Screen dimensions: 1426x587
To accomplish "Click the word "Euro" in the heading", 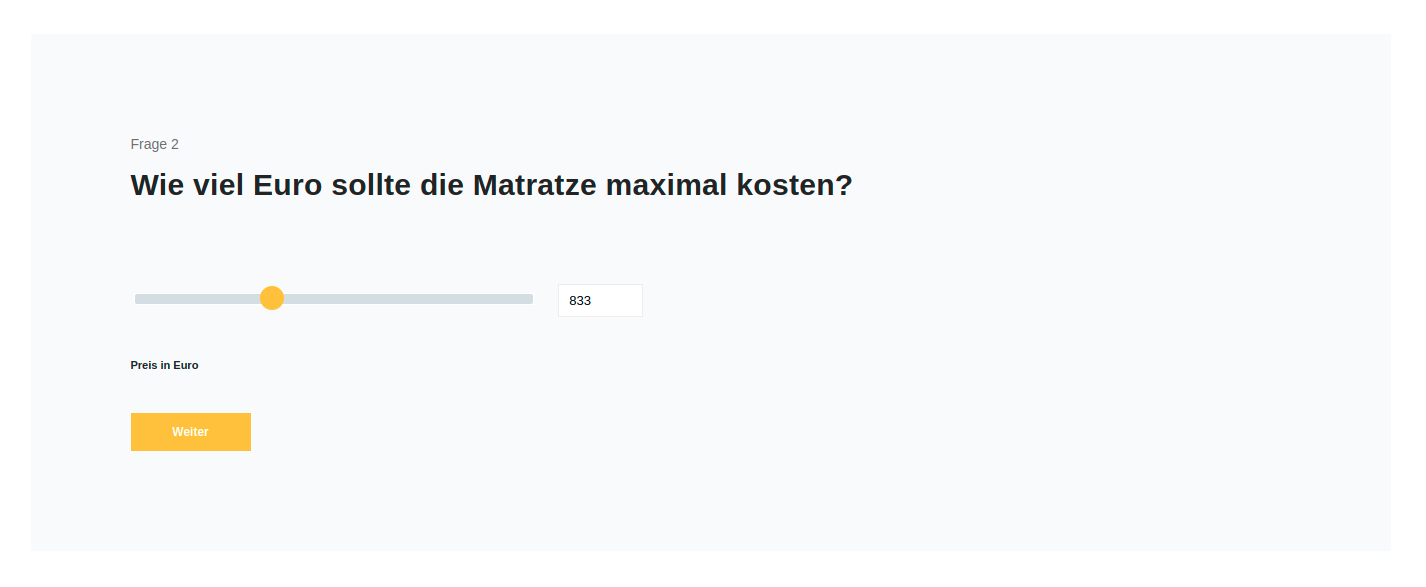I will pos(287,186).
